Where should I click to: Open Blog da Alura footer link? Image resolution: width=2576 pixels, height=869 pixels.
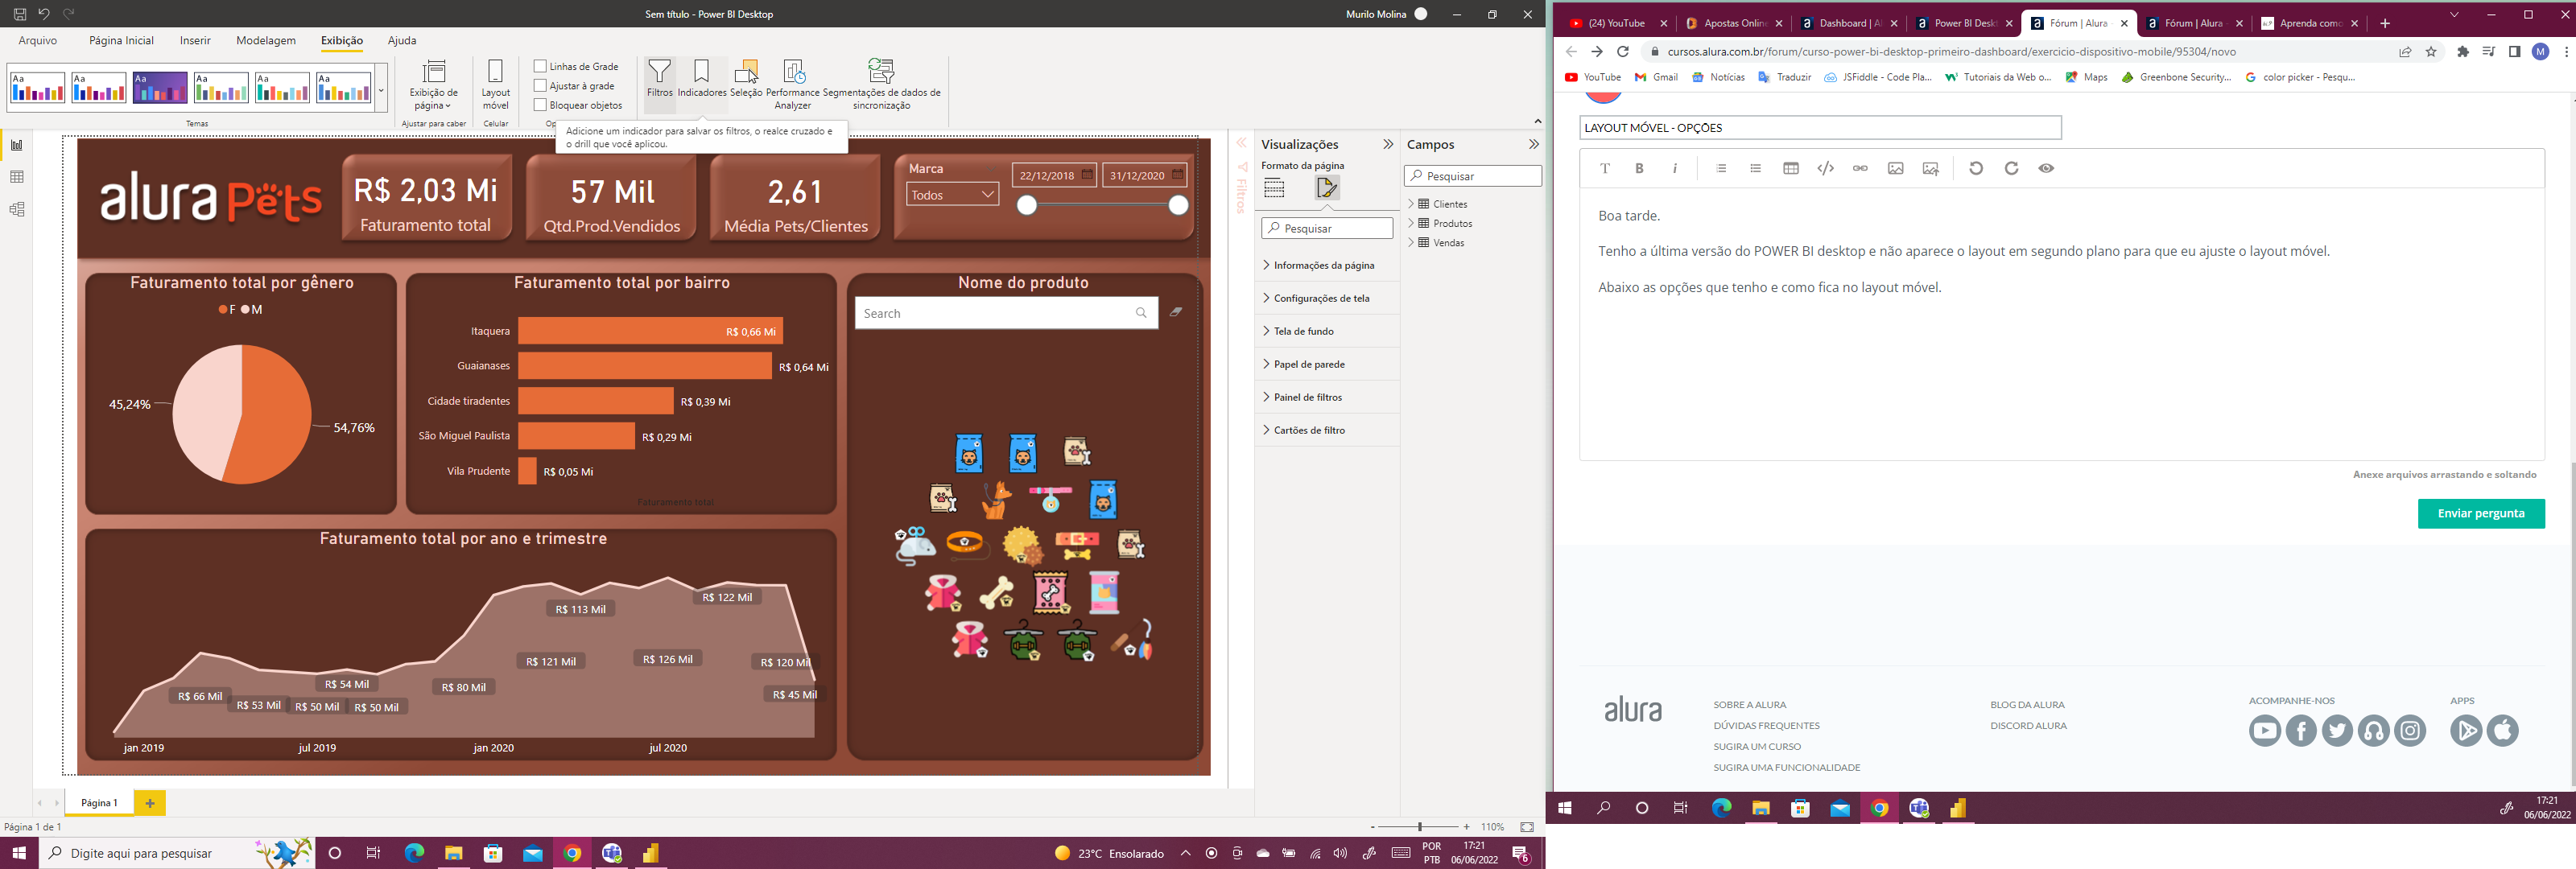tap(2027, 704)
